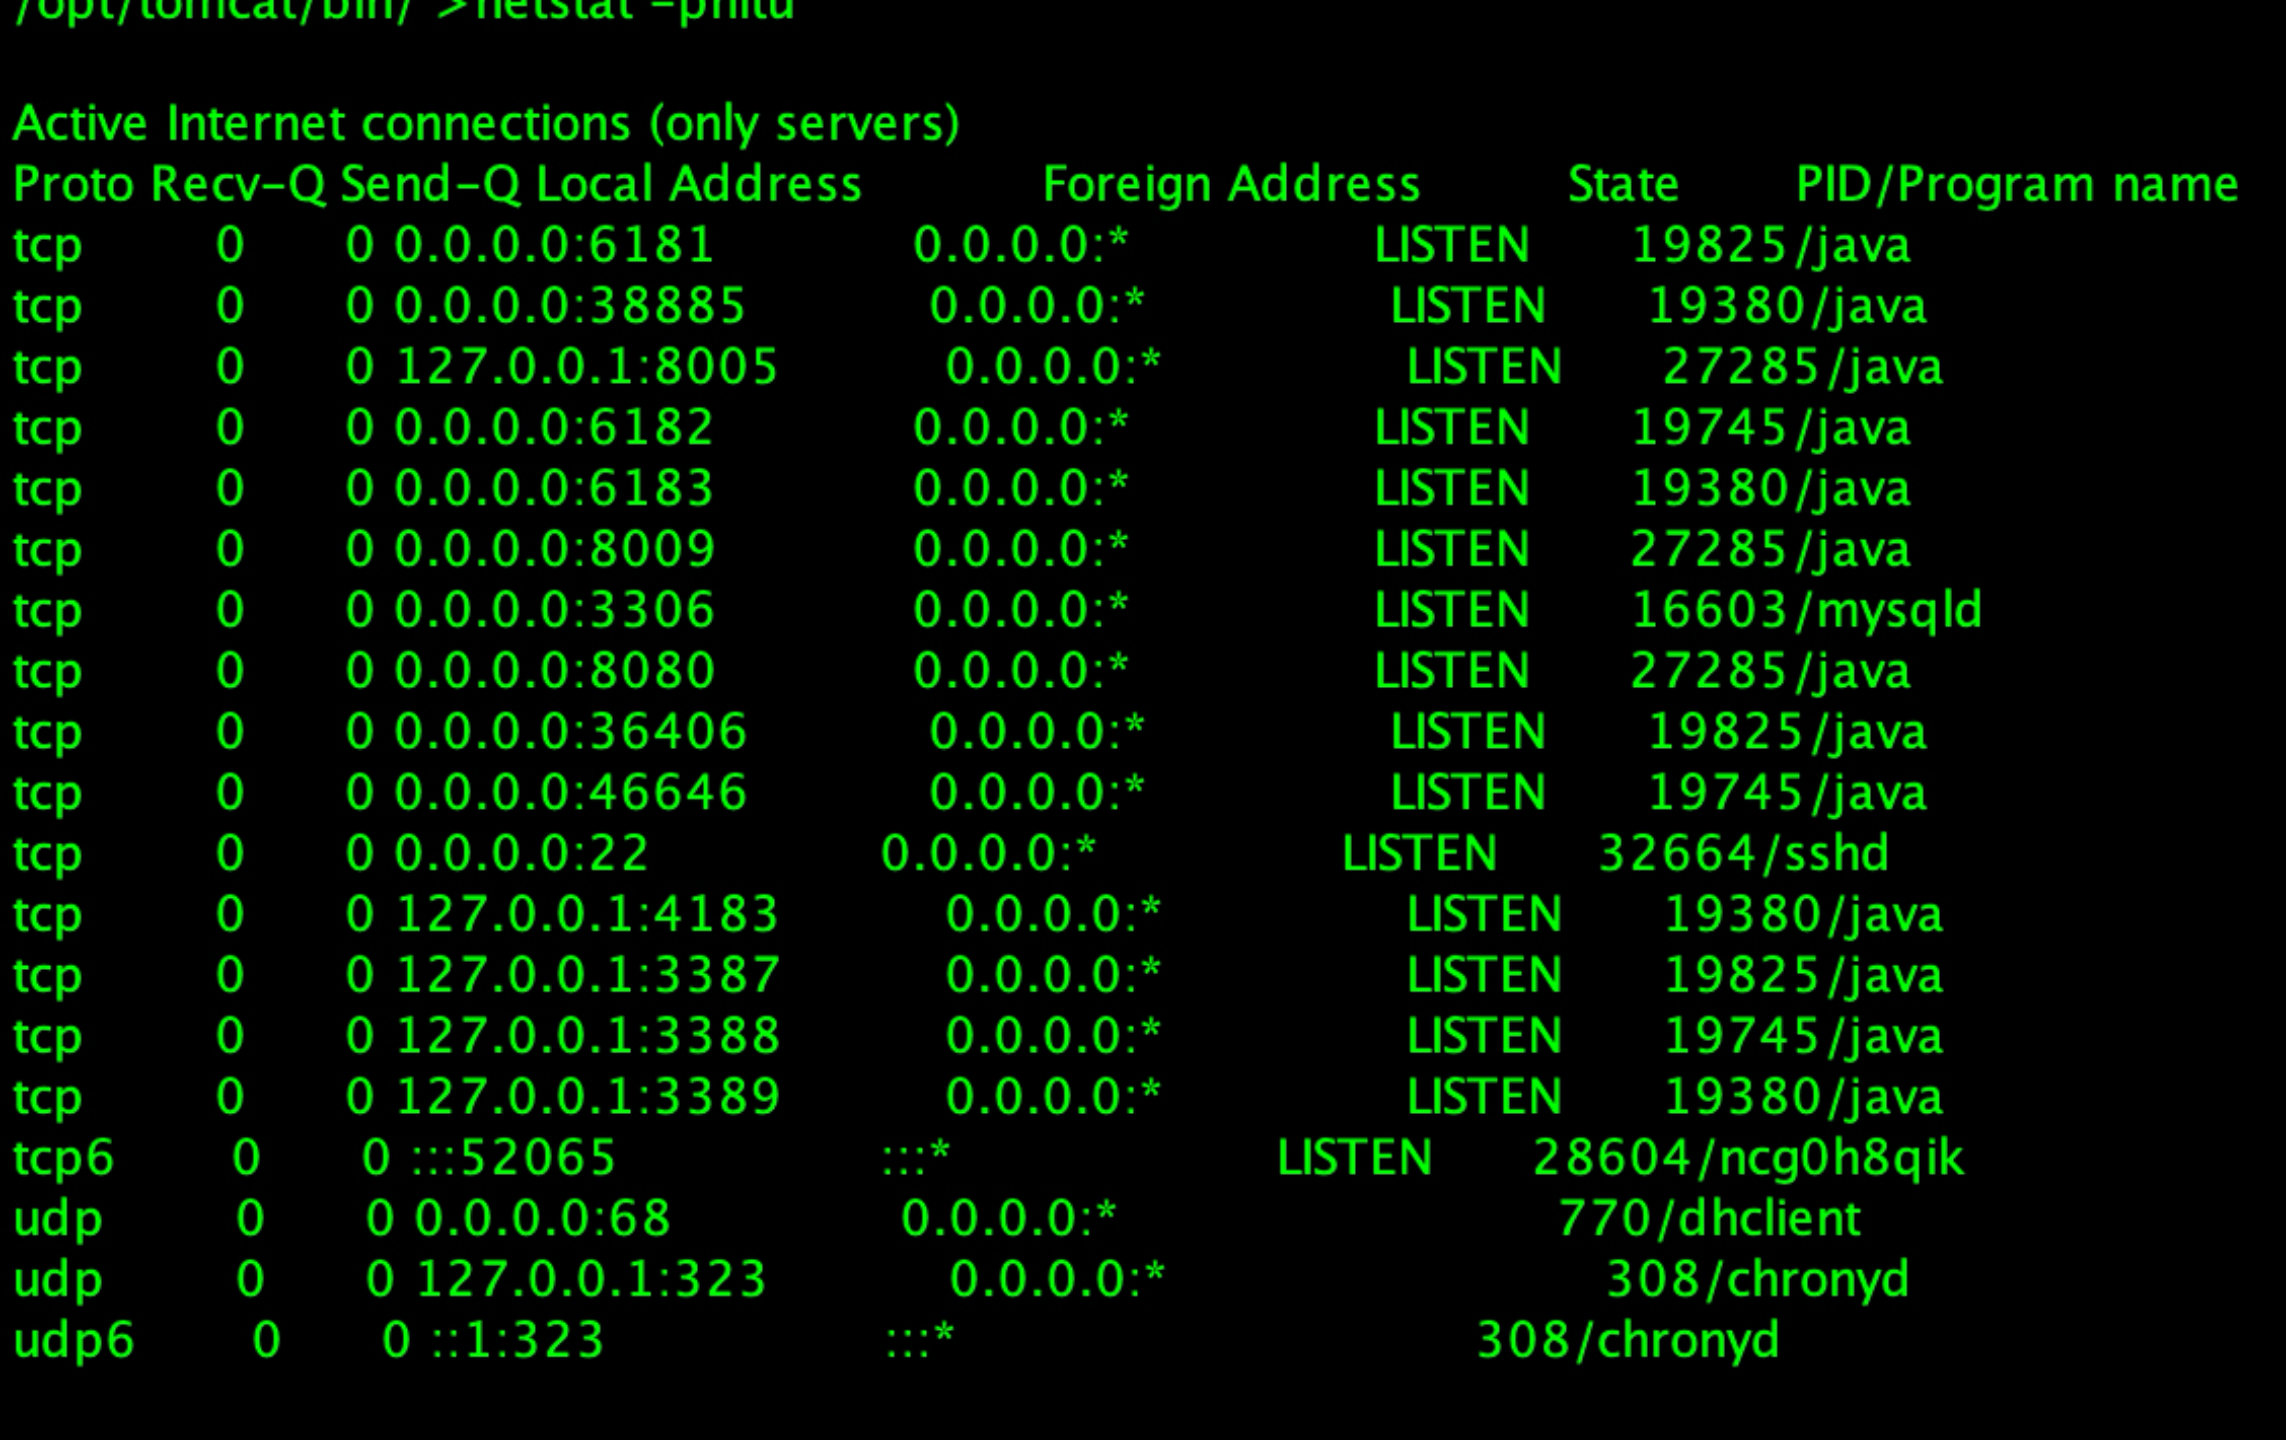Click the udp6 ::1:323 address
Image resolution: width=2286 pixels, height=1440 pixels.
[x=518, y=1340]
